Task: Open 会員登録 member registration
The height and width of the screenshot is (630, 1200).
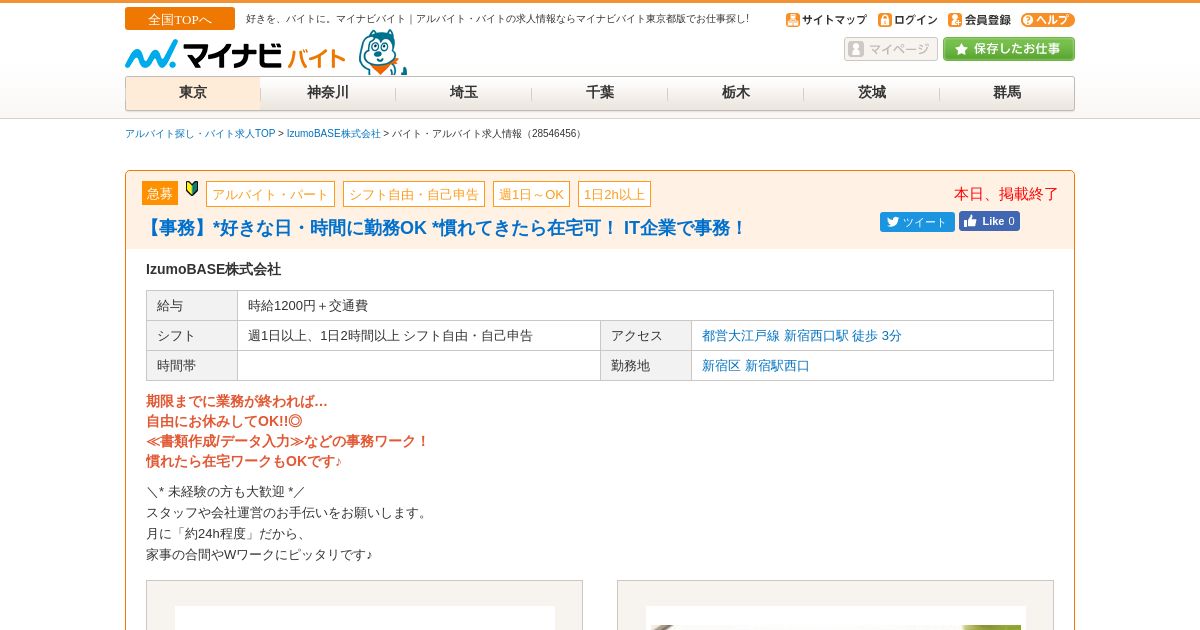Action: [x=979, y=20]
